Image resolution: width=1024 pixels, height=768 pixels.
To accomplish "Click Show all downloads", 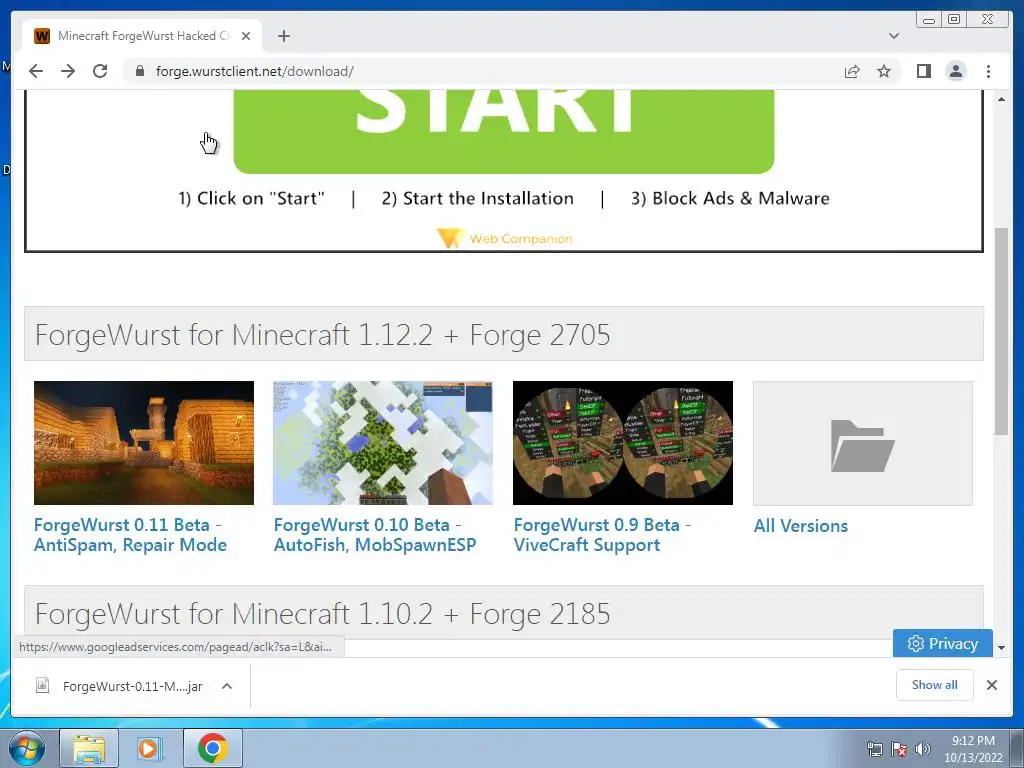I will [x=935, y=684].
